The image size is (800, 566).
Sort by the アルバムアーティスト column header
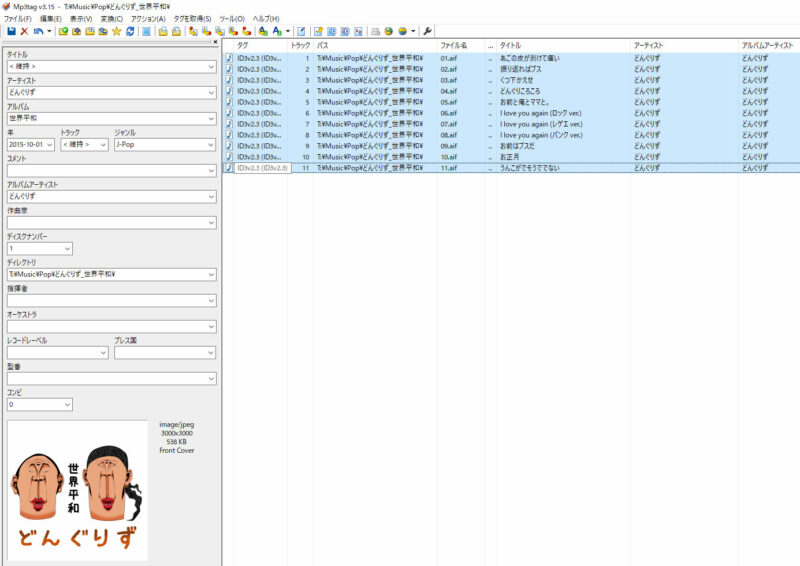pyautogui.click(x=767, y=45)
